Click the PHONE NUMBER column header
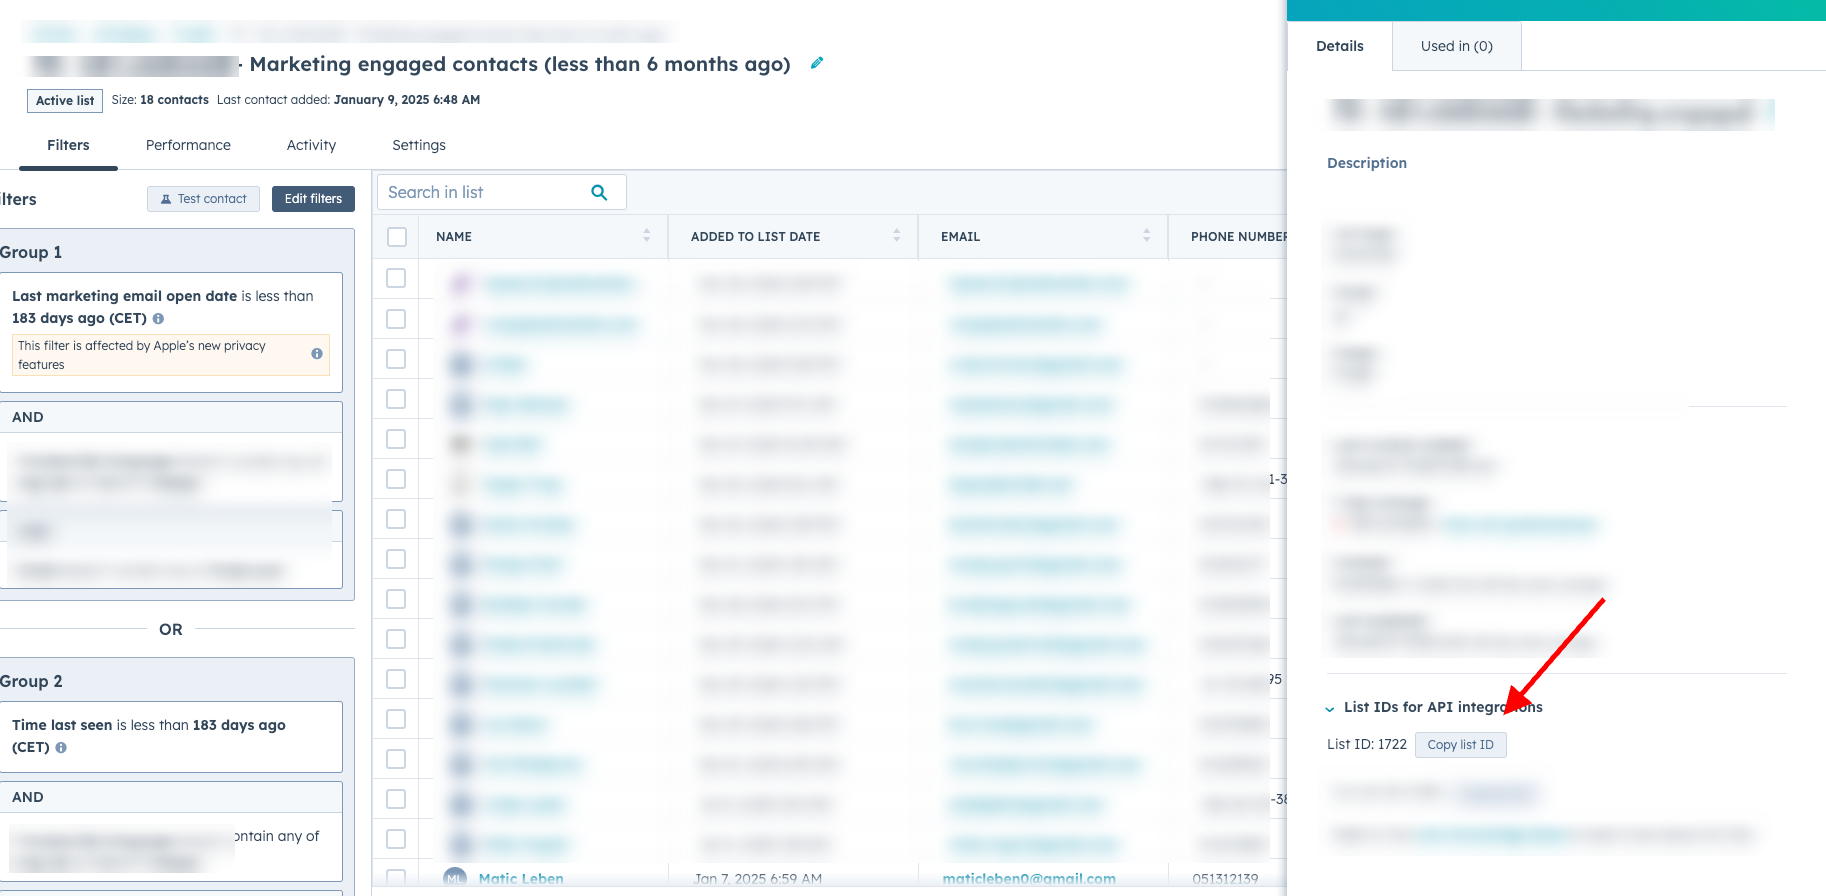This screenshot has height=896, width=1826. [x=1238, y=237]
